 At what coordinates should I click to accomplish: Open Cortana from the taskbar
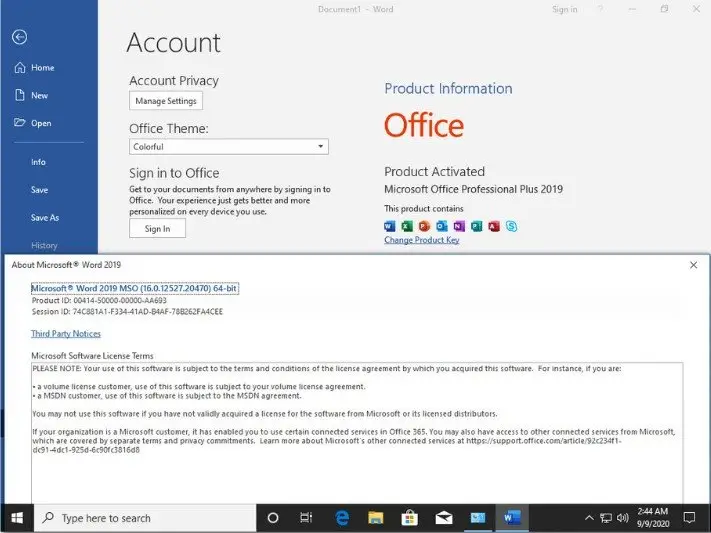pyautogui.click(x=273, y=518)
